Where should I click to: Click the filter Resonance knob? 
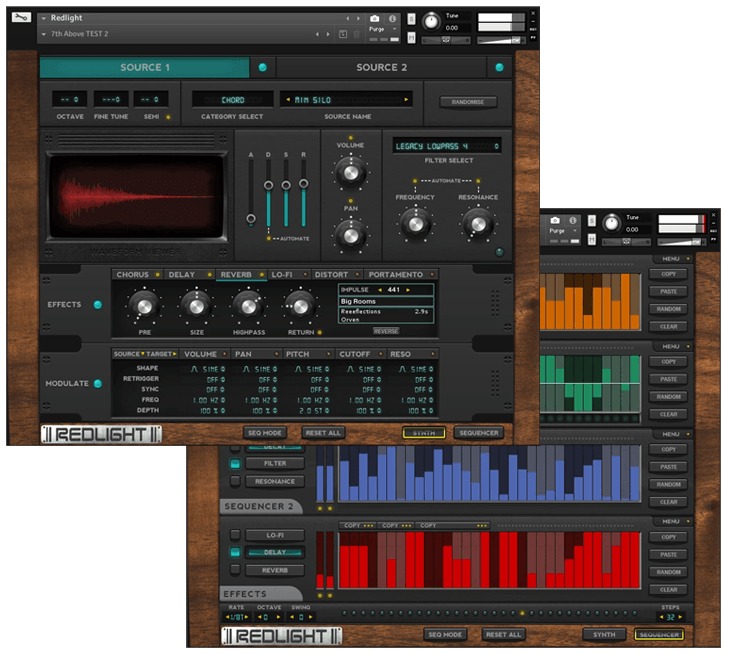coord(477,224)
